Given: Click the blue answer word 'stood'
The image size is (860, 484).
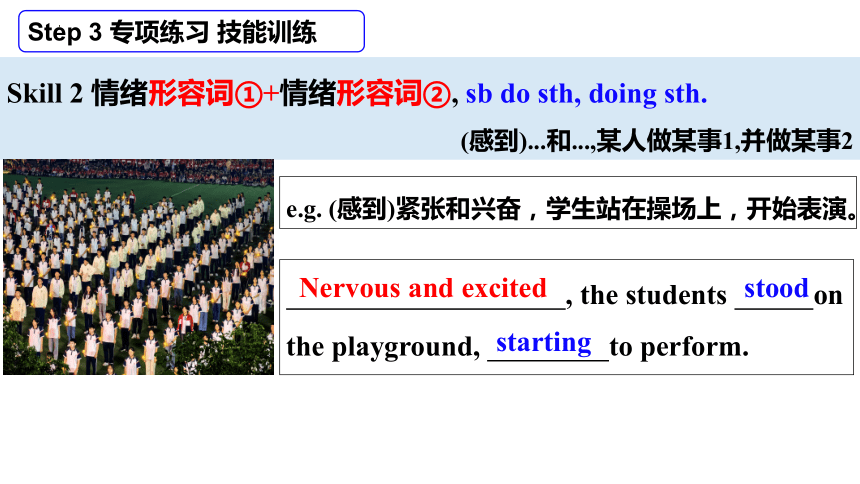Looking at the screenshot, I should 776,288.
